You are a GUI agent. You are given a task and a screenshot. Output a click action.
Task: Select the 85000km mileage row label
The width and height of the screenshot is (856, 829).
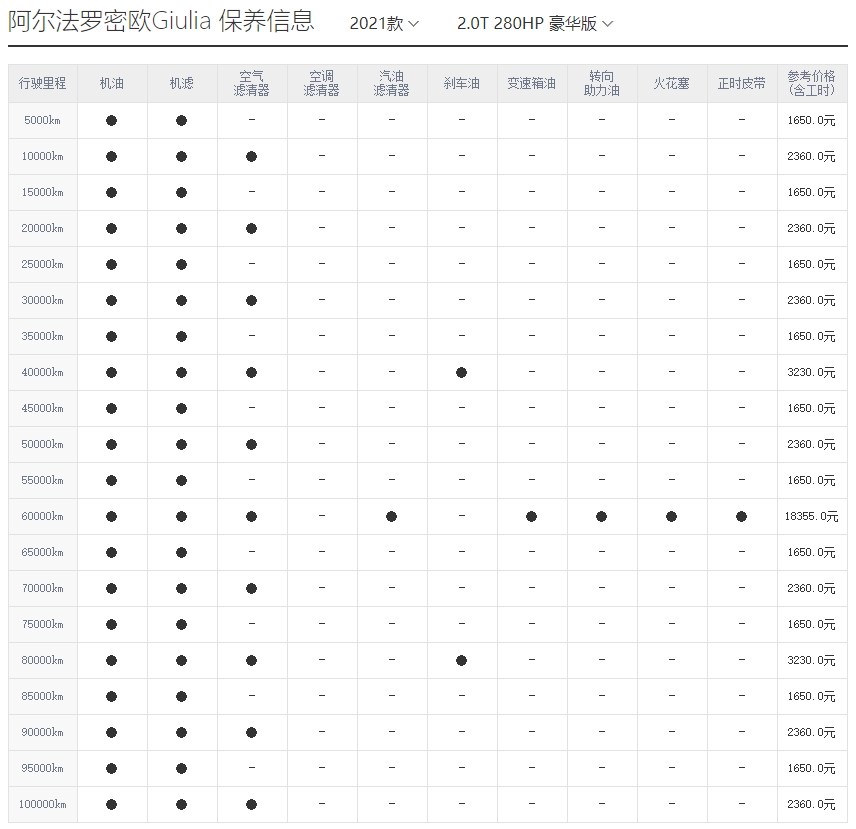point(43,697)
